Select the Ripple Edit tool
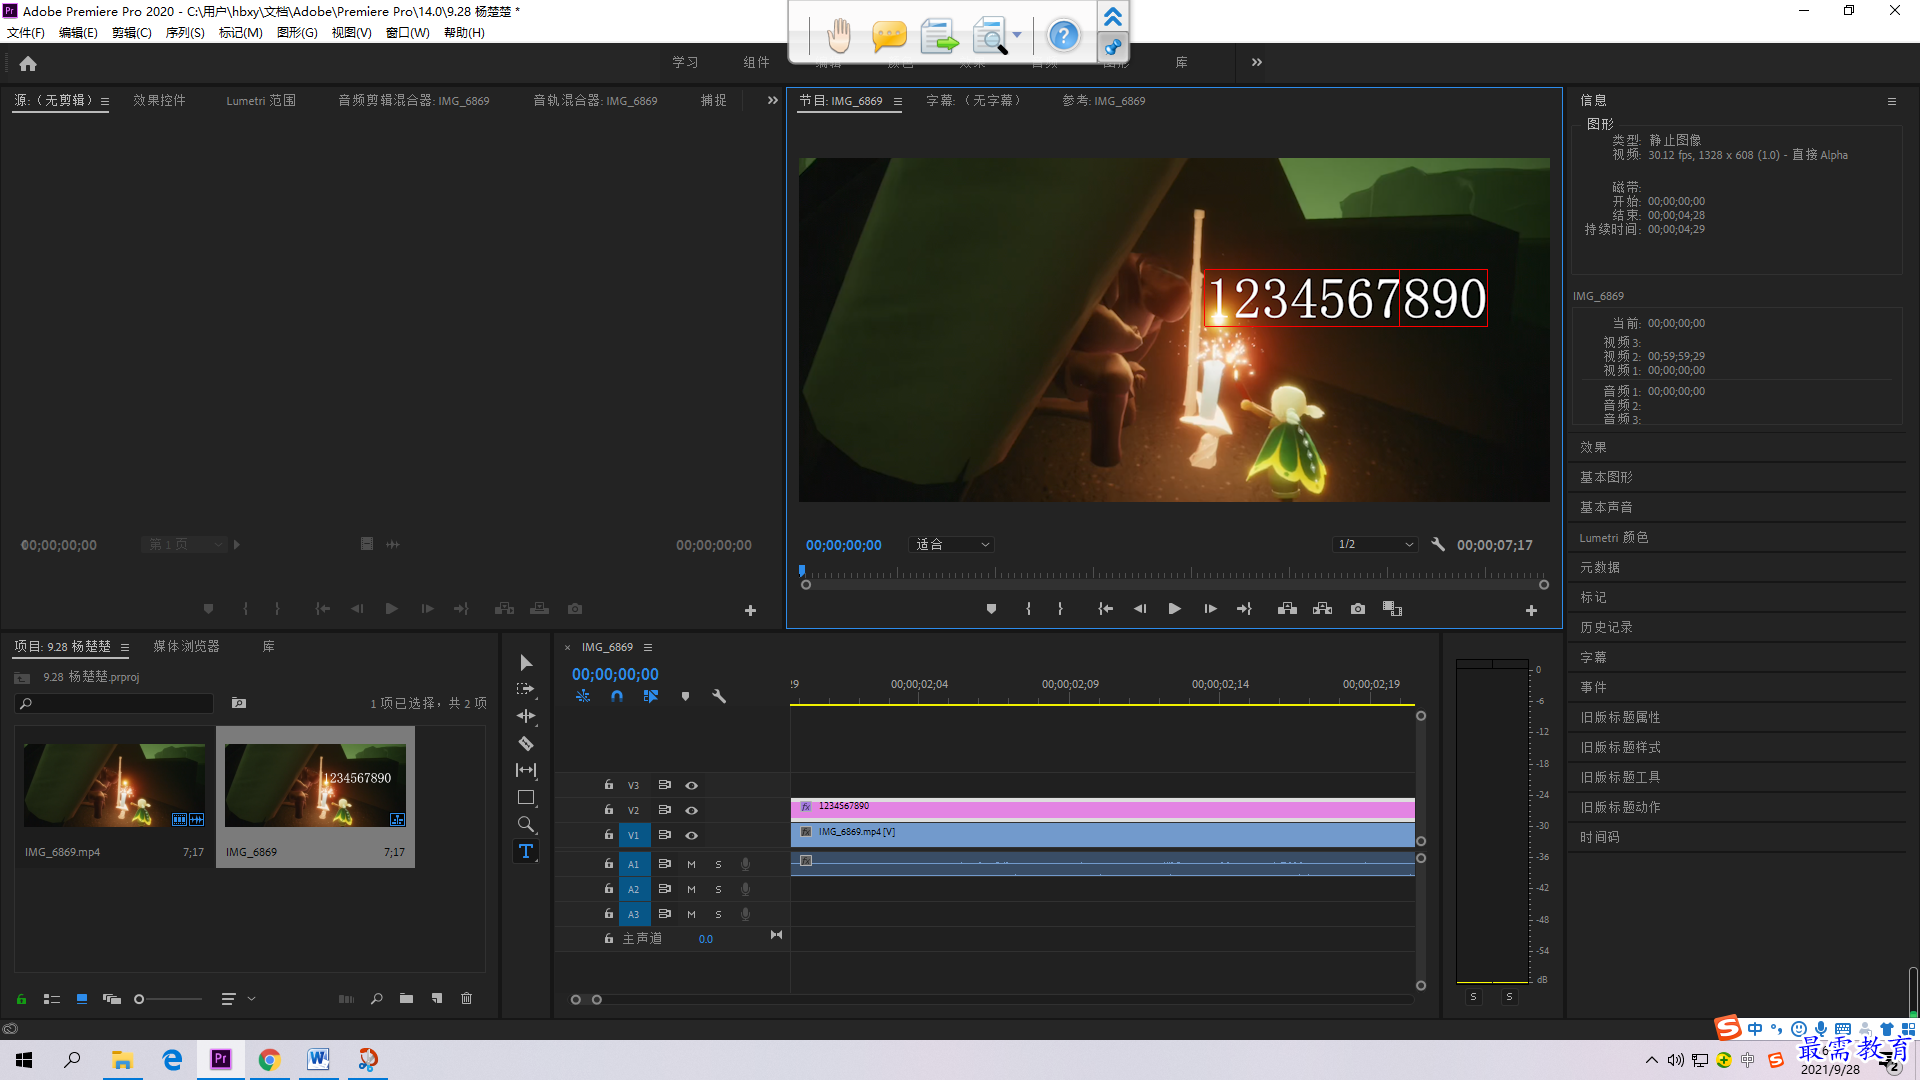This screenshot has height=1080, width=1920. 526,716
